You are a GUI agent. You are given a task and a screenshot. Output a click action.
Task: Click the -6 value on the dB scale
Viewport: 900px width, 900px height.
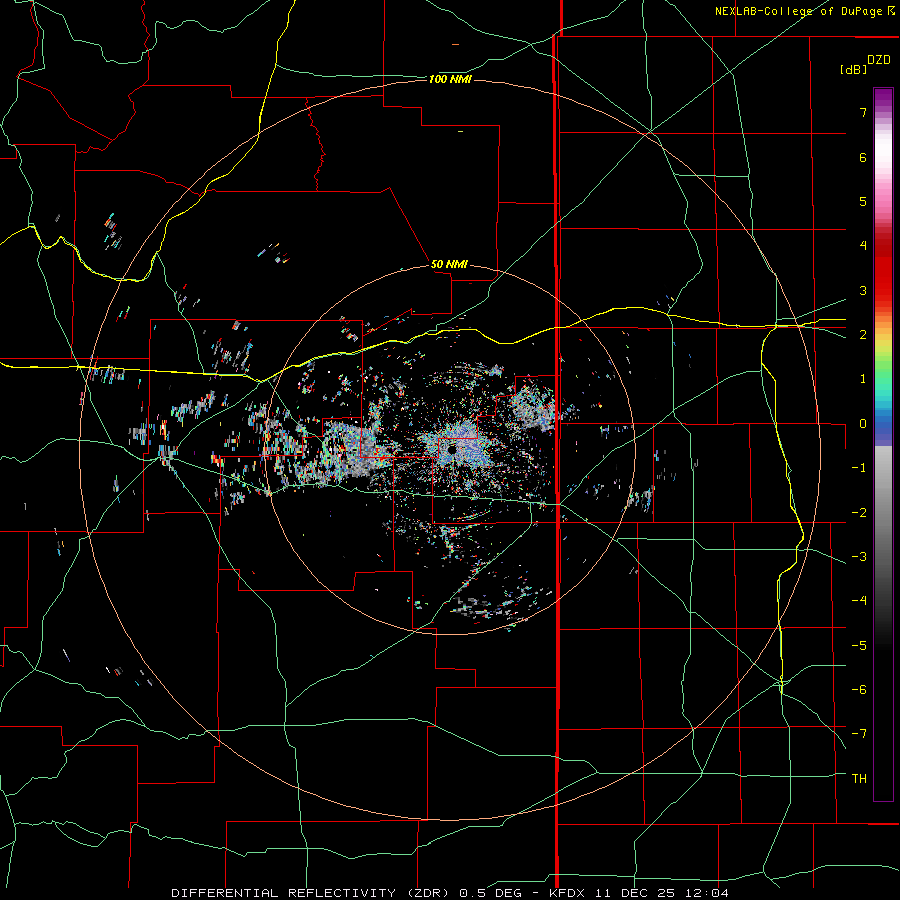click(859, 690)
